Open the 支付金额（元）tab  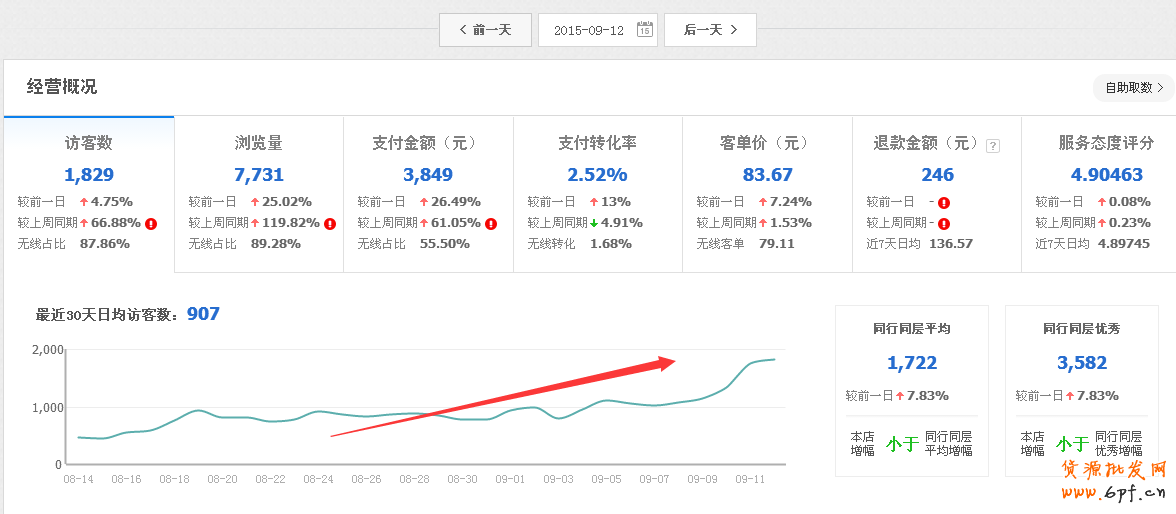pos(428,143)
